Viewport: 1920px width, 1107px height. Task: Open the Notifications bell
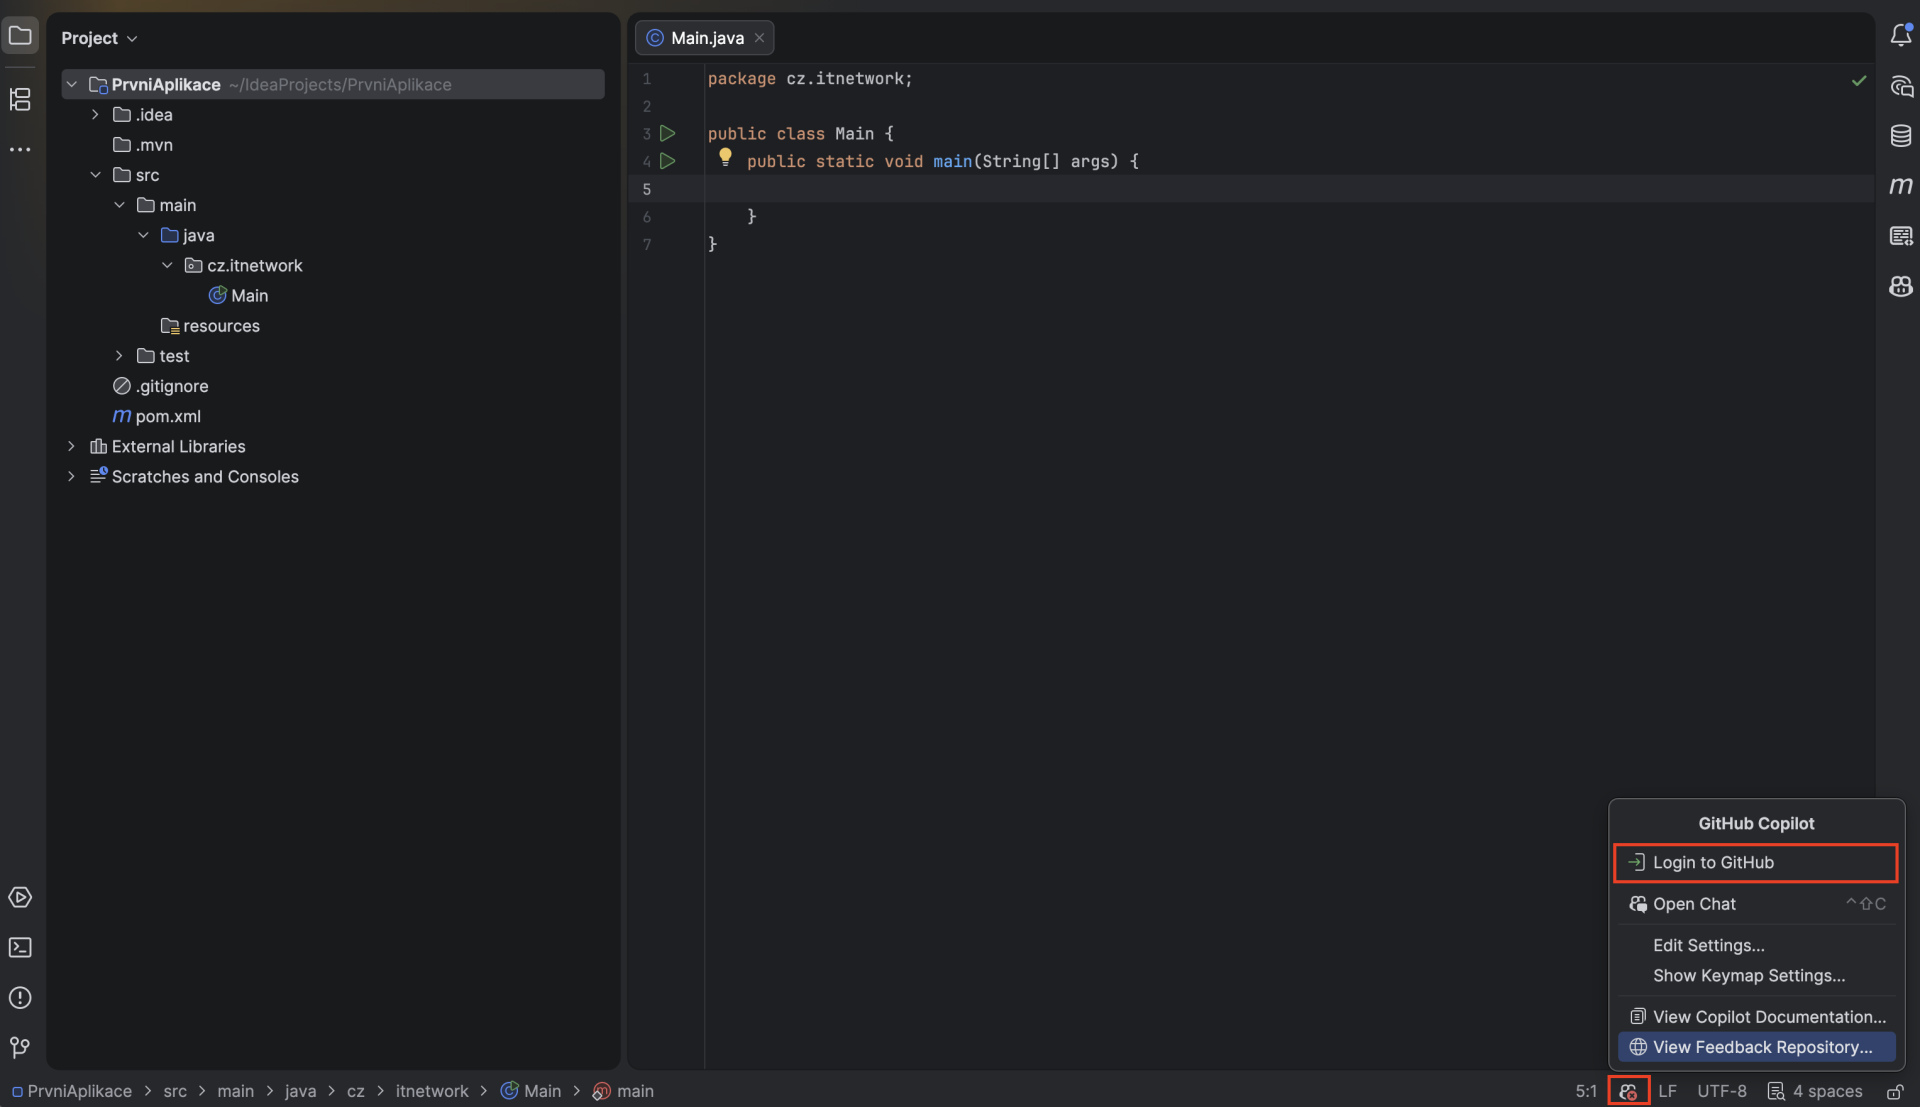(x=1902, y=33)
